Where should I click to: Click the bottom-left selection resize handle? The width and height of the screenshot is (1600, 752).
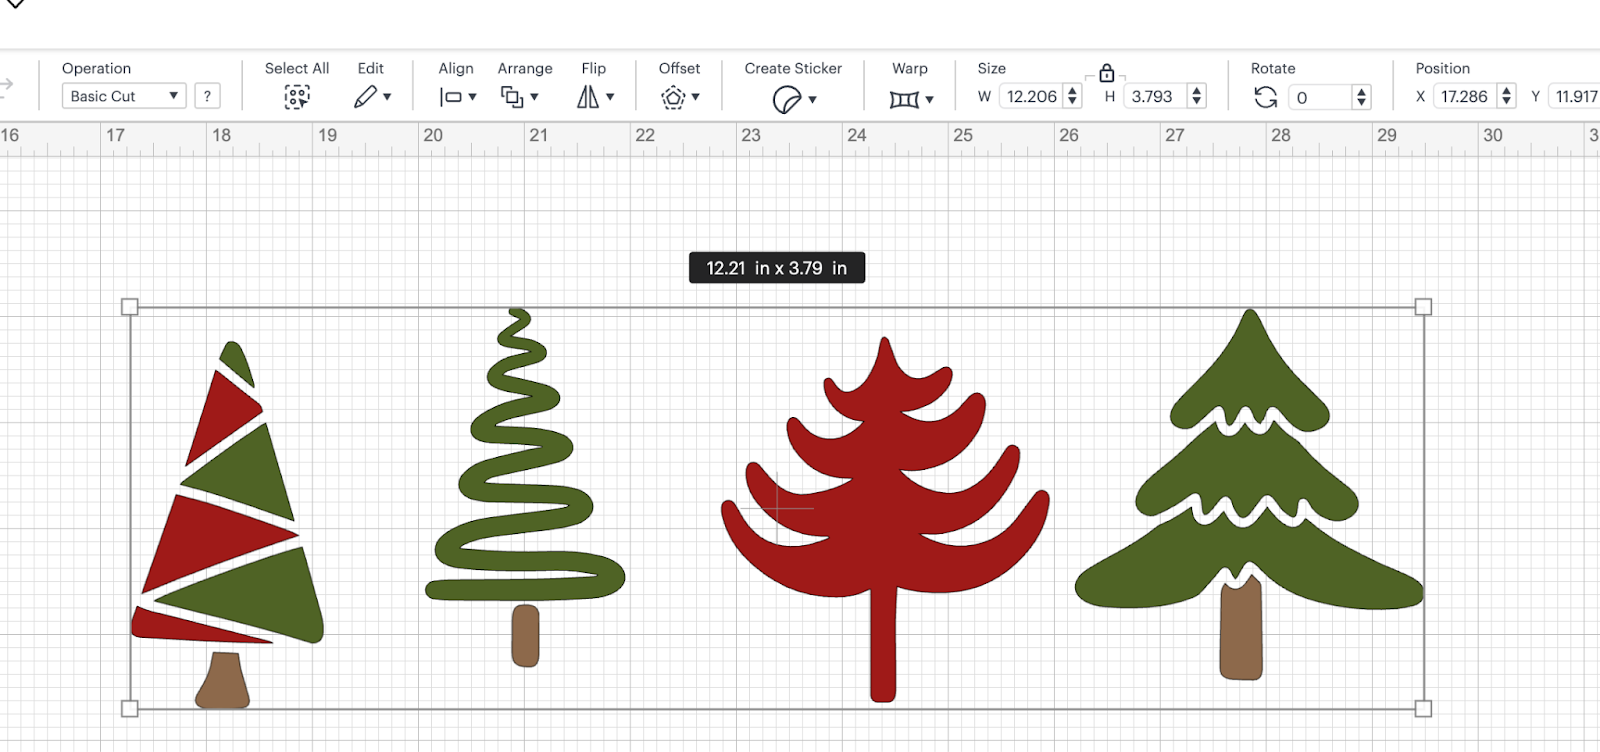click(129, 708)
